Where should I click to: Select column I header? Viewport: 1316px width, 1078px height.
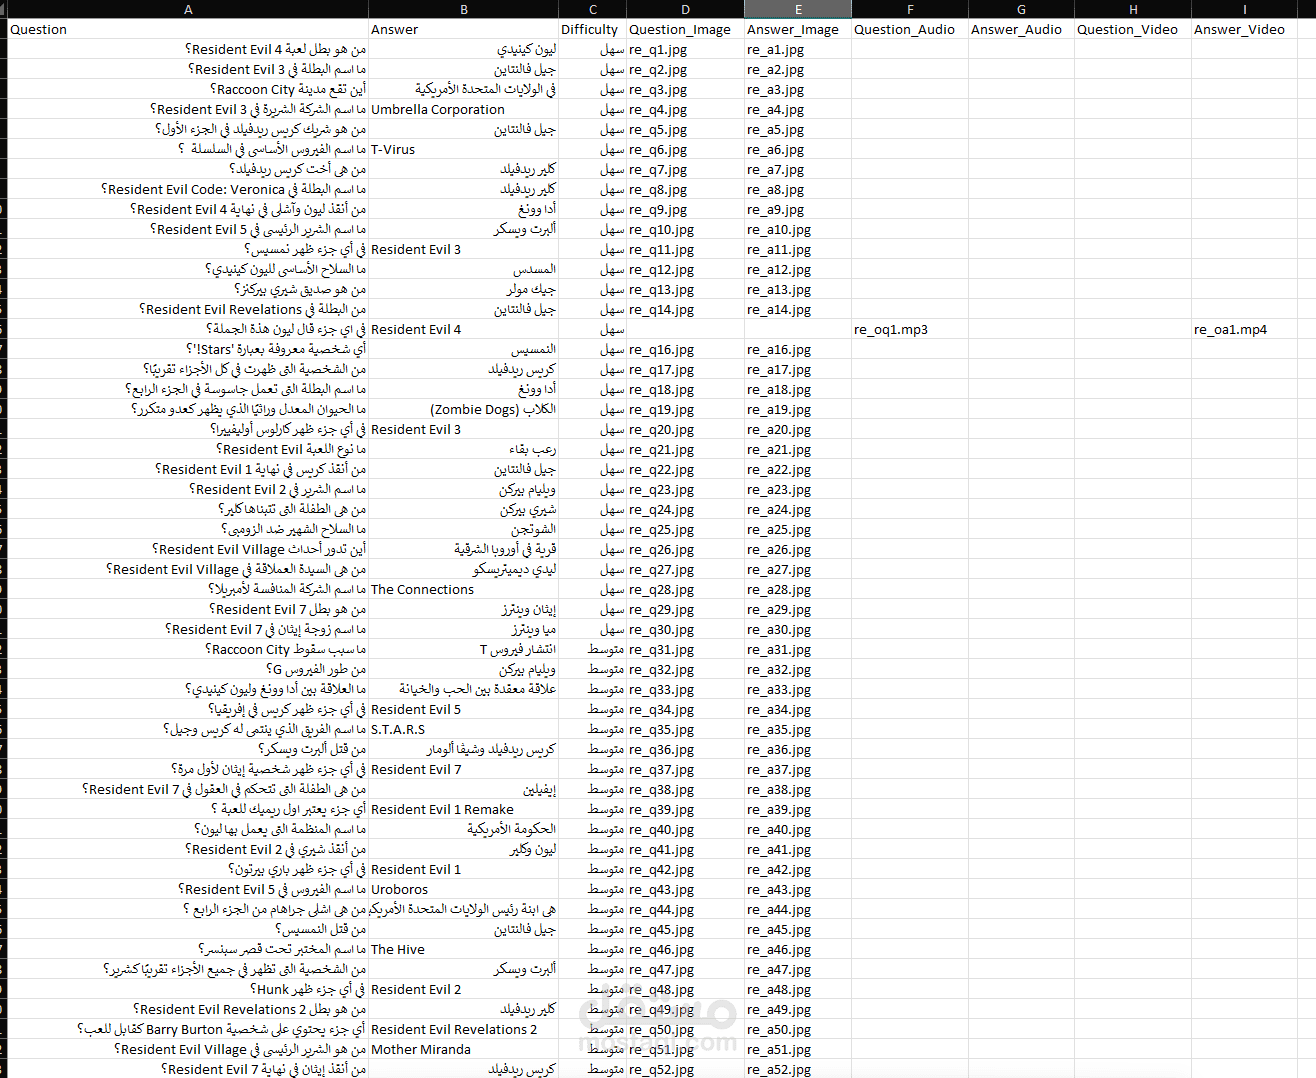1244,9
